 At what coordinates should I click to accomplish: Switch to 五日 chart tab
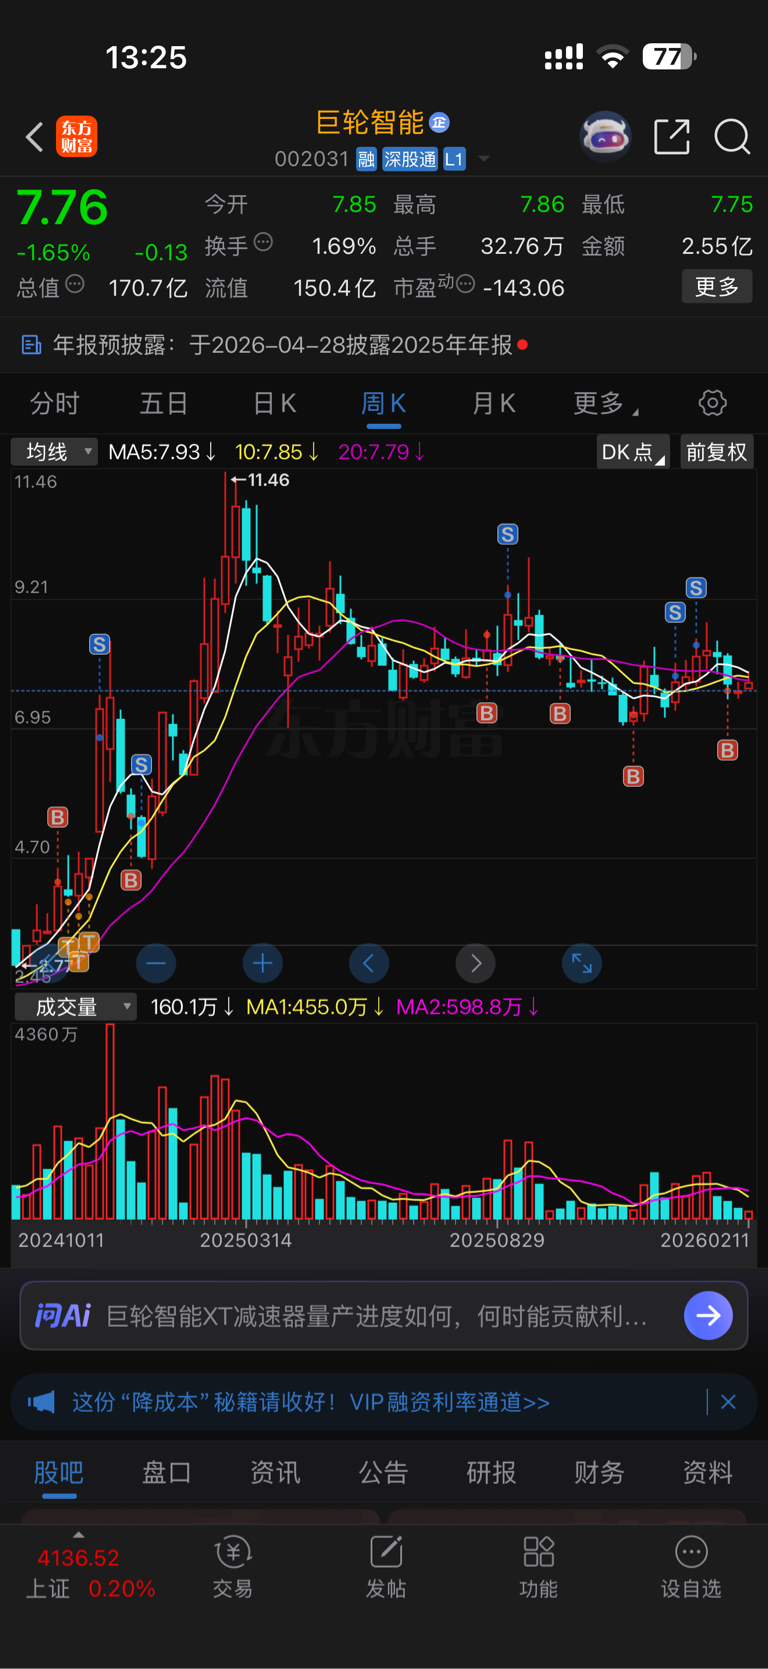coord(164,403)
